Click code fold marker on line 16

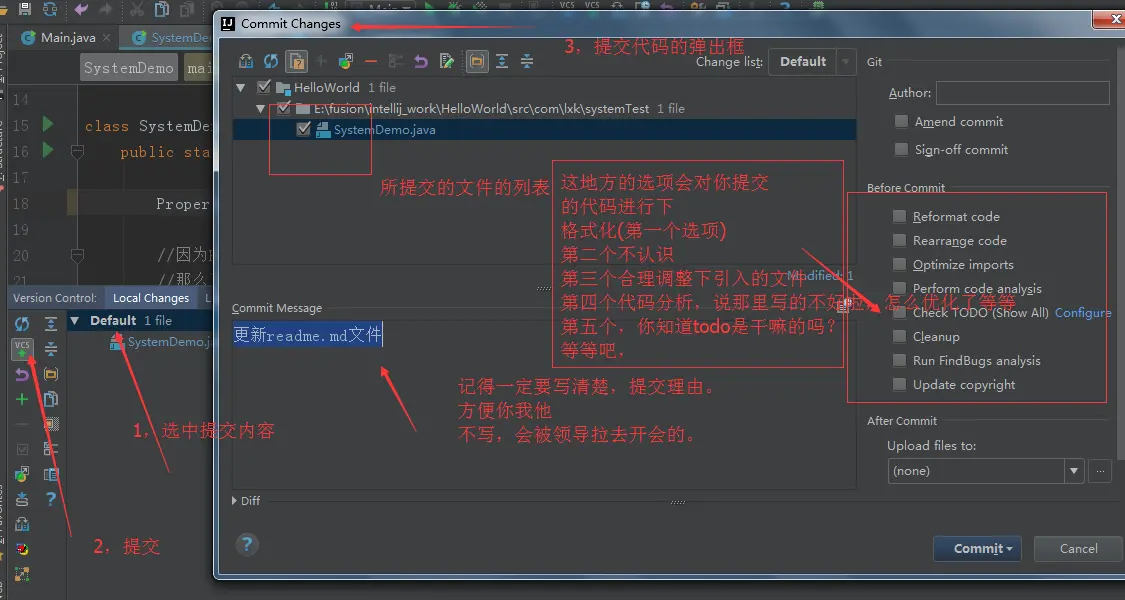point(77,151)
